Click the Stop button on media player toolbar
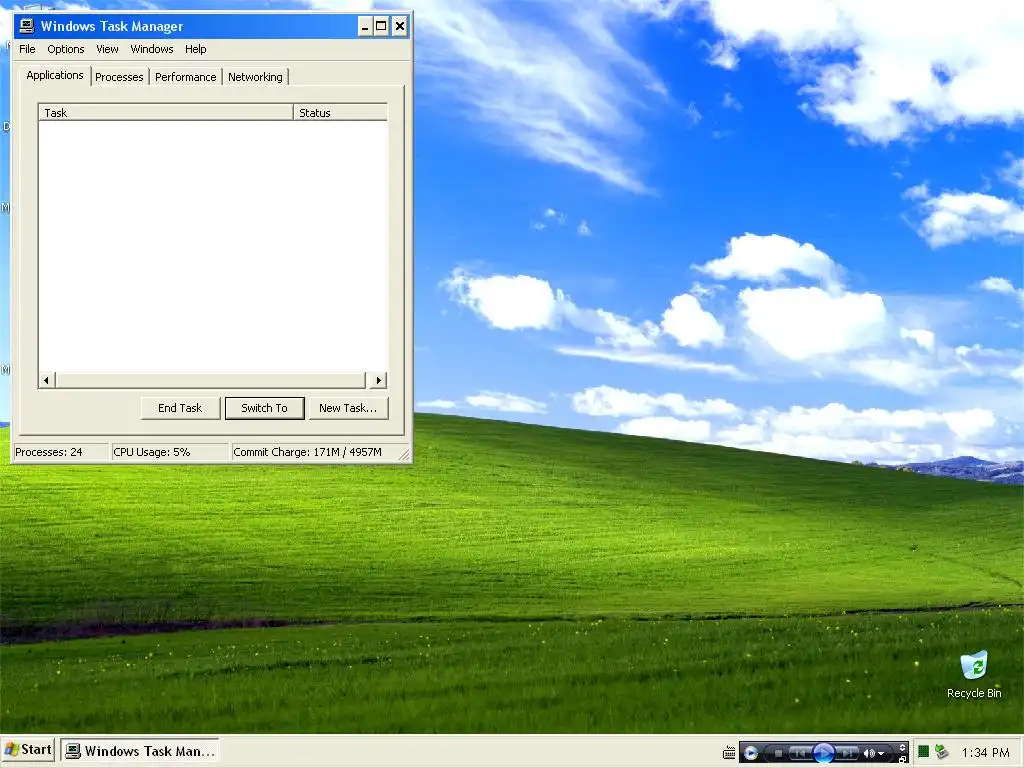The width and height of the screenshot is (1024, 768). [x=778, y=753]
